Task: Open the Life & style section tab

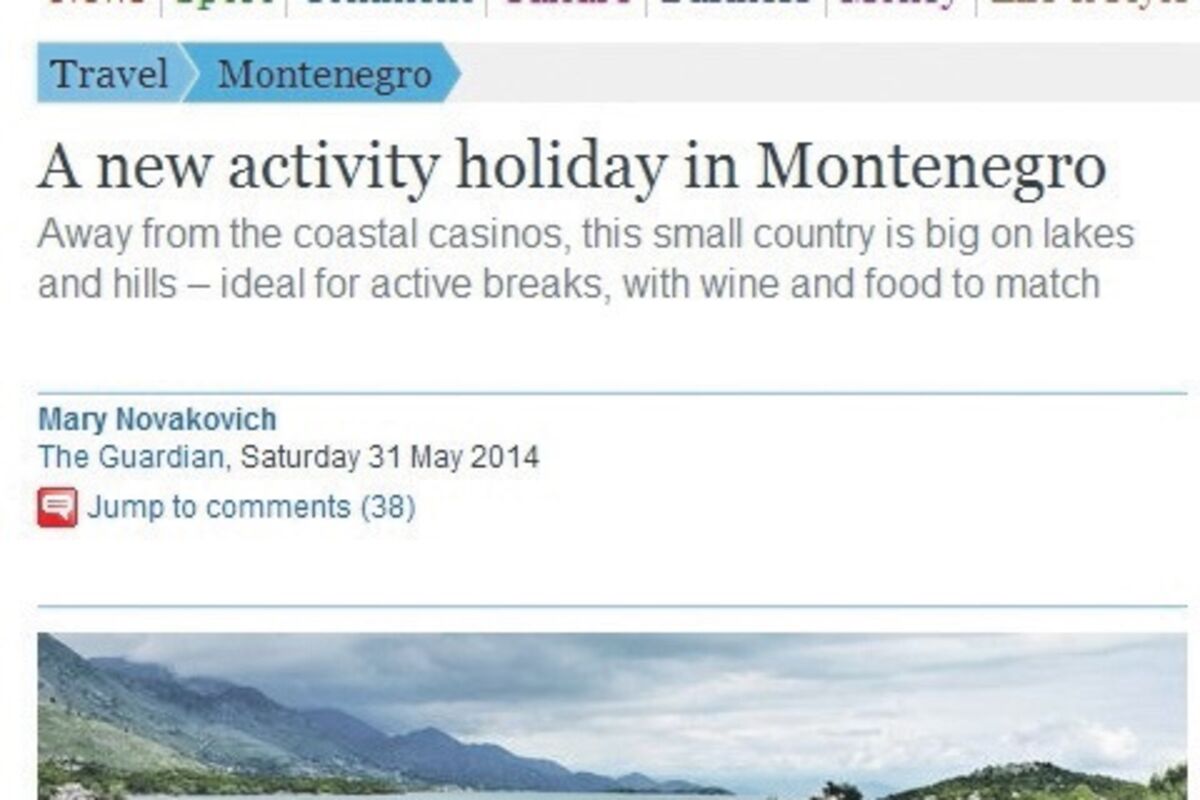Action: 1090,4
